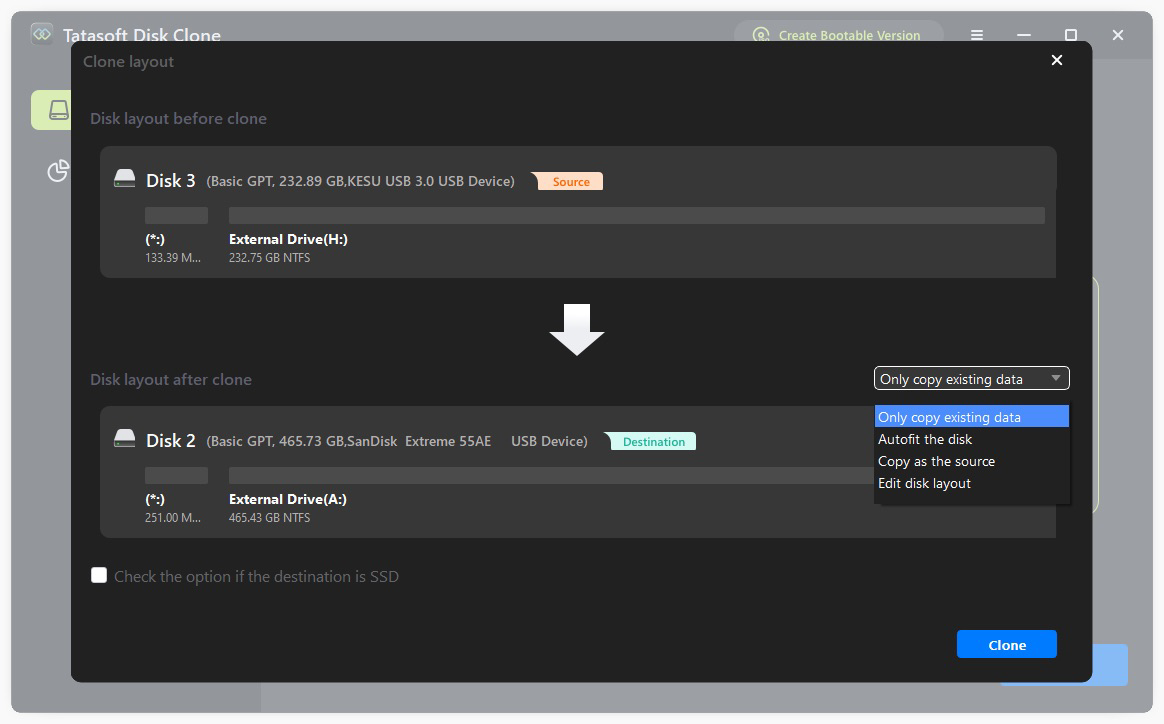The height and width of the screenshot is (724, 1164).
Task: Click the circular icon beside Create Bootable Version
Action: pyautogui.click(x=761, y=35)
